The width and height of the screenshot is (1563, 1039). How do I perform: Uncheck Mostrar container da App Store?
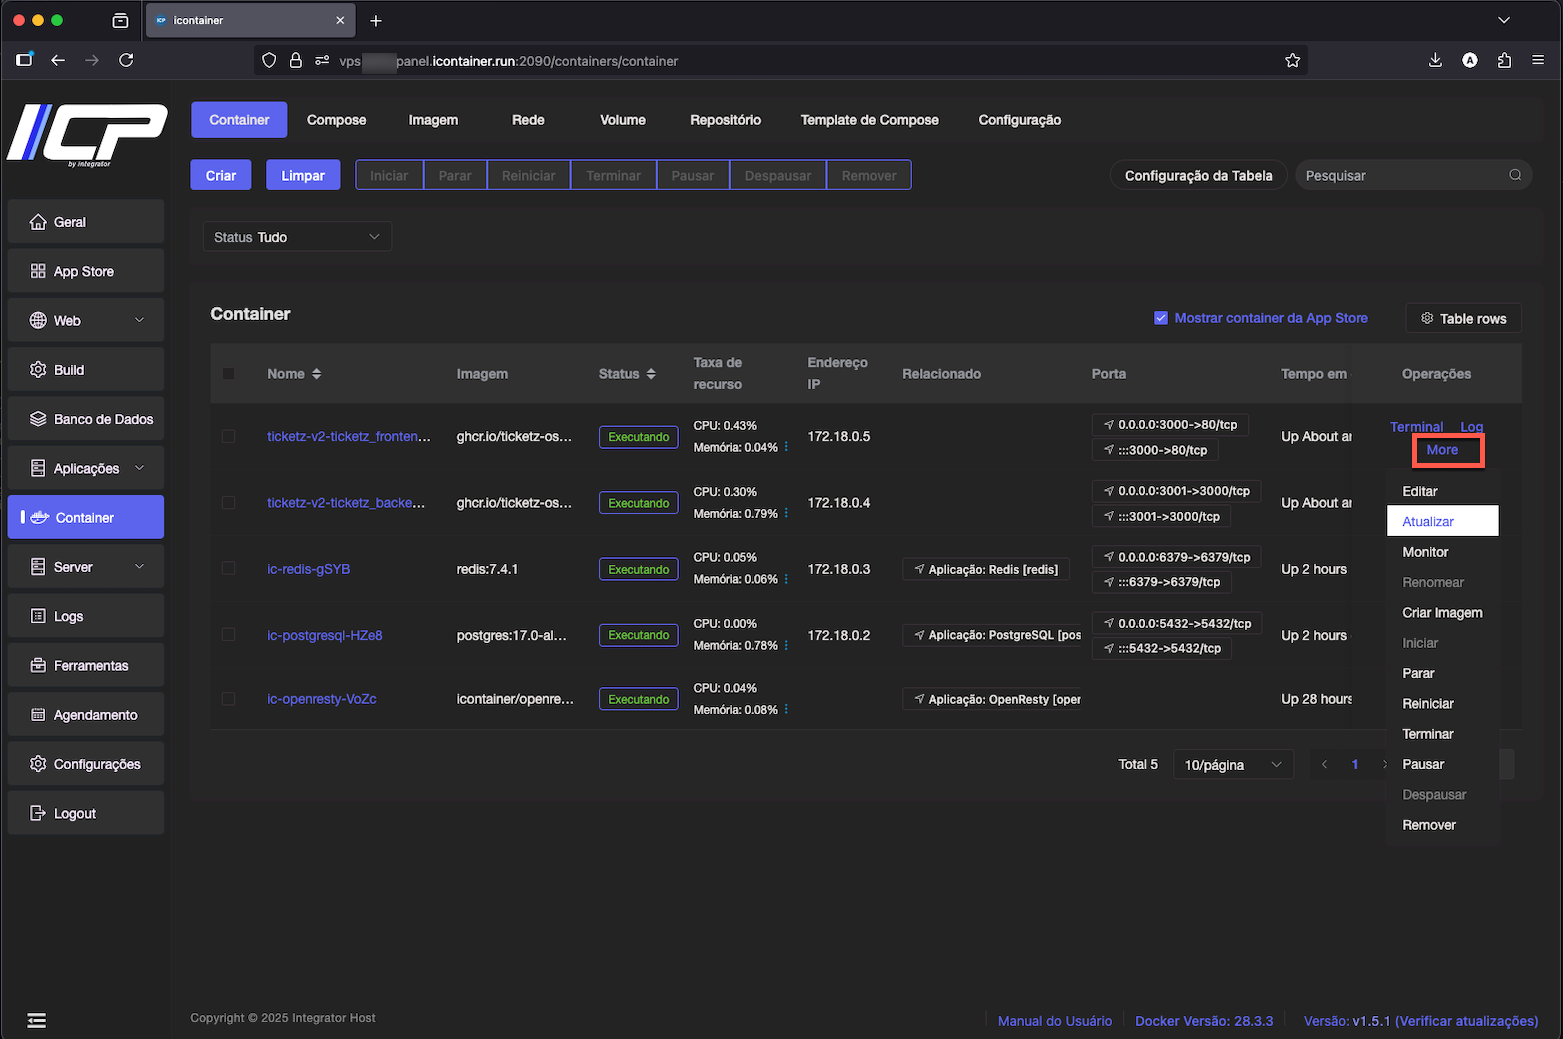pos(1161,318)
